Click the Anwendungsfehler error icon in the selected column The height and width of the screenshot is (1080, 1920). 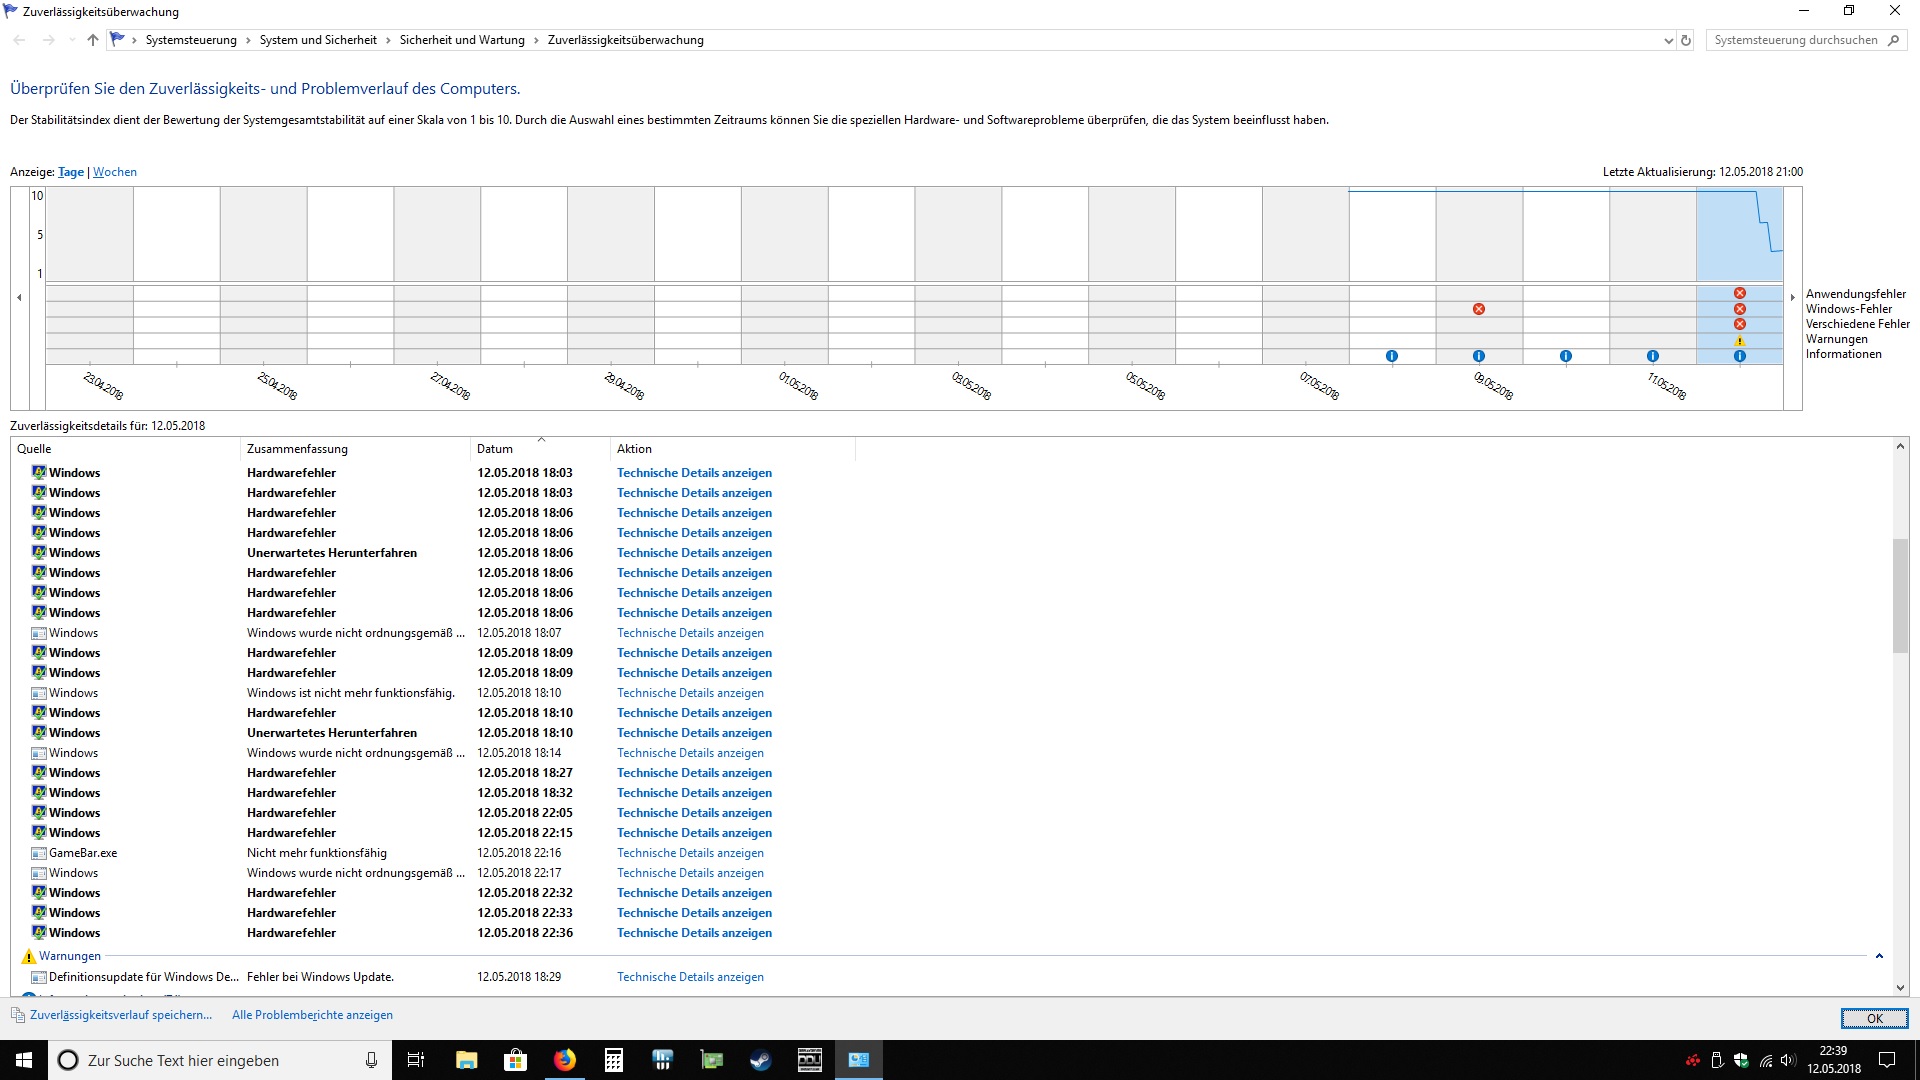[x=1740, y=293]
